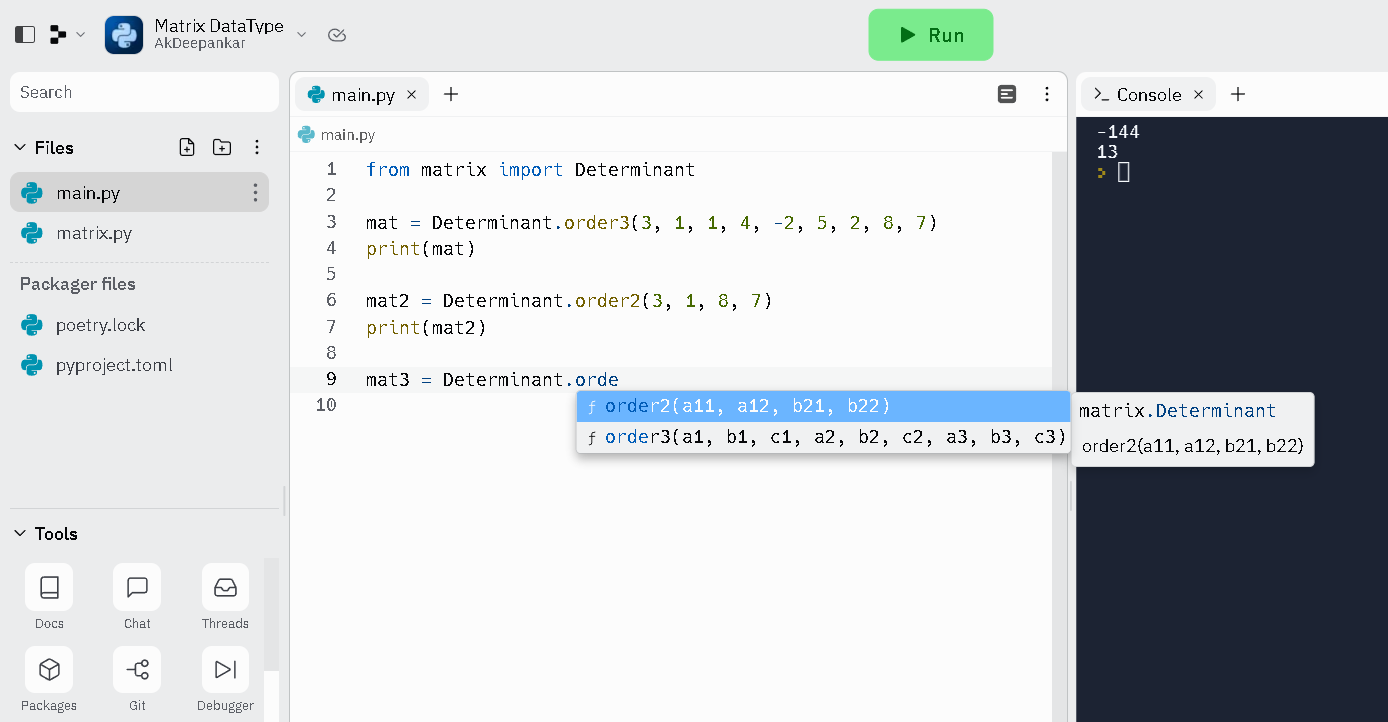Screen dimensions: 1388x722
Task: Collapse the Tools section
Action: click(20, 534)
